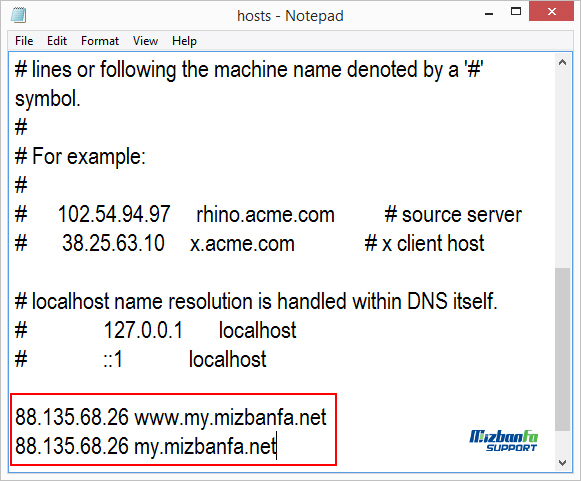This screenshot has width=581, height=481.
Task: Click the empty scrollbar track above the thumb
Action: pyautogui.click(x=562, y=169)
